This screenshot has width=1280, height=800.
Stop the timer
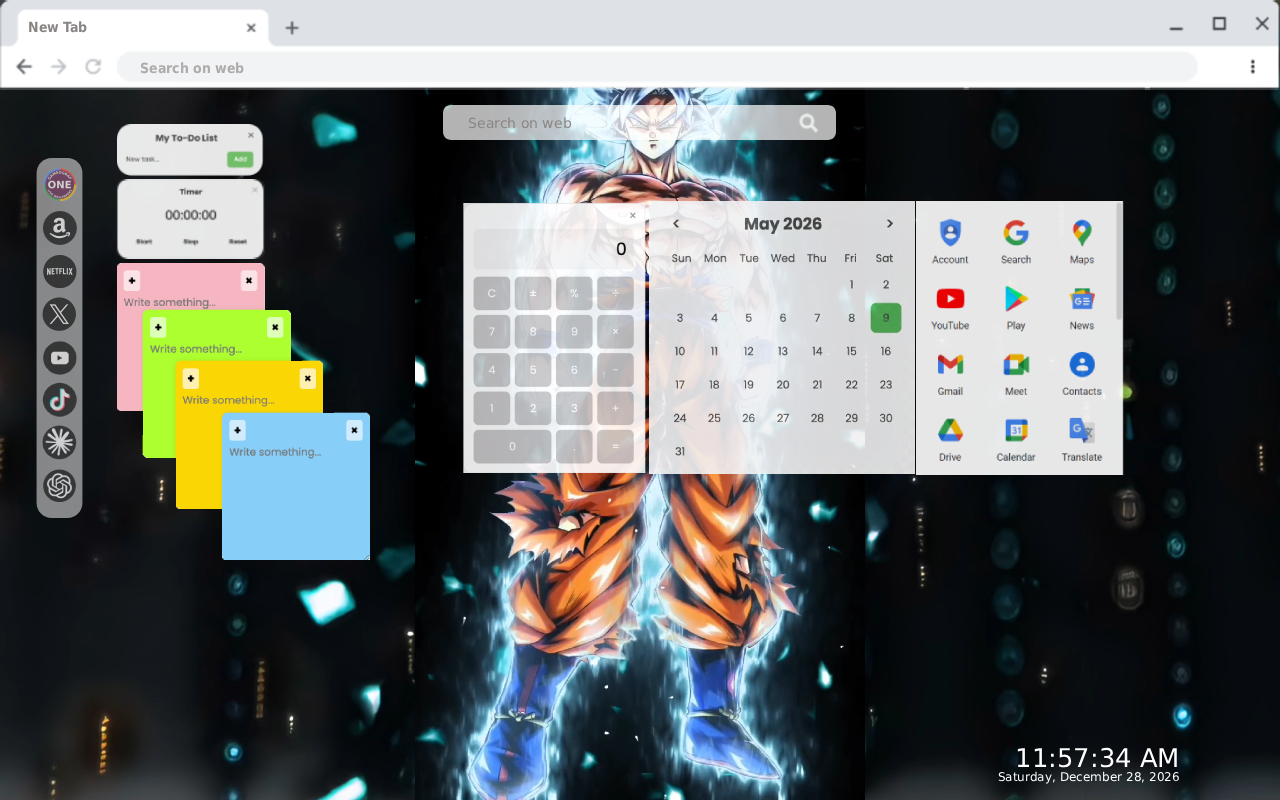190,242
